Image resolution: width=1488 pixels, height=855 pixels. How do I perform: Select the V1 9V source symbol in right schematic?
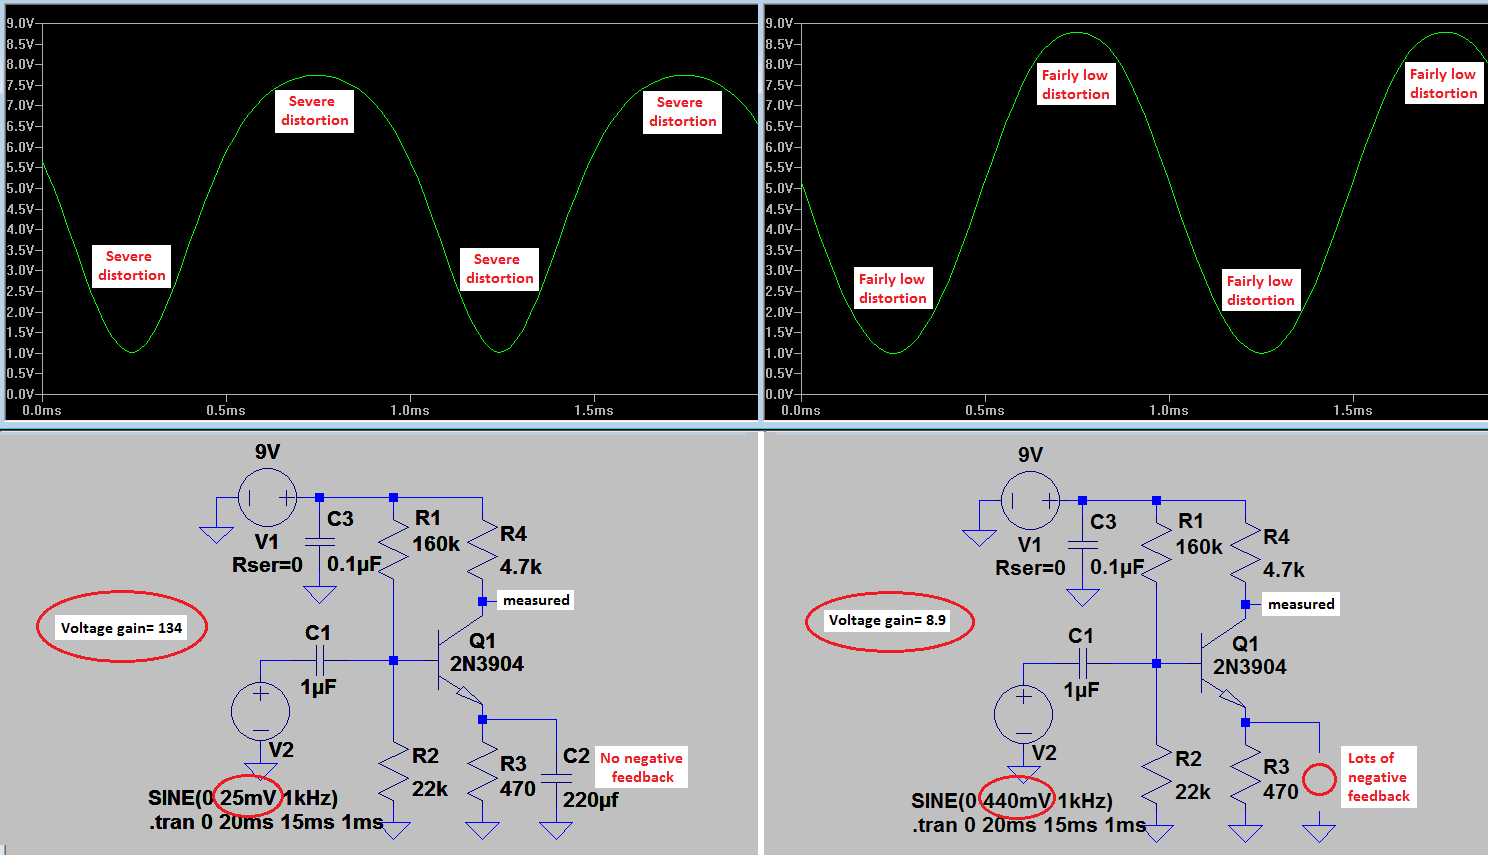click(x=1030, y=500)
